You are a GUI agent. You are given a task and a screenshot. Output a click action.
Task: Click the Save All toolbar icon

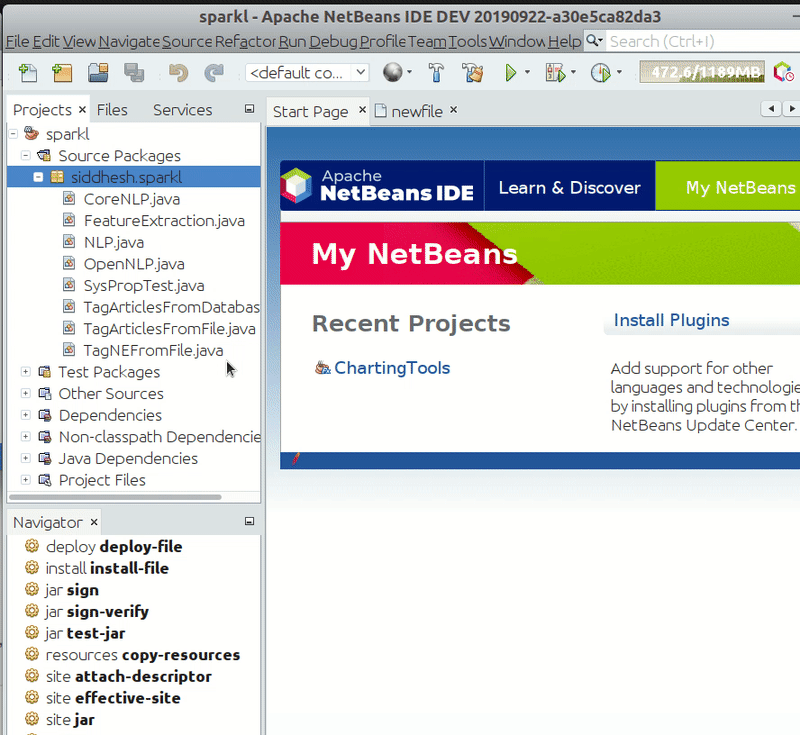[x=134, y=73]
